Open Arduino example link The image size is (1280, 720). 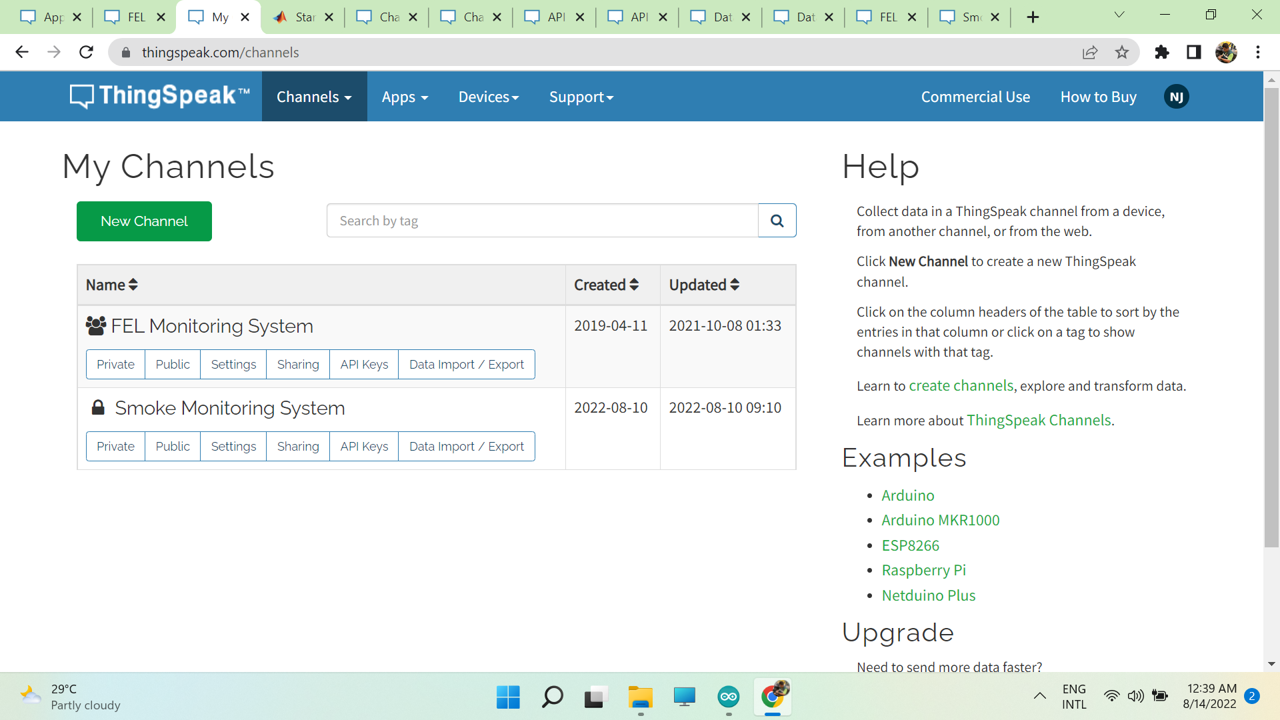point(908,495)
